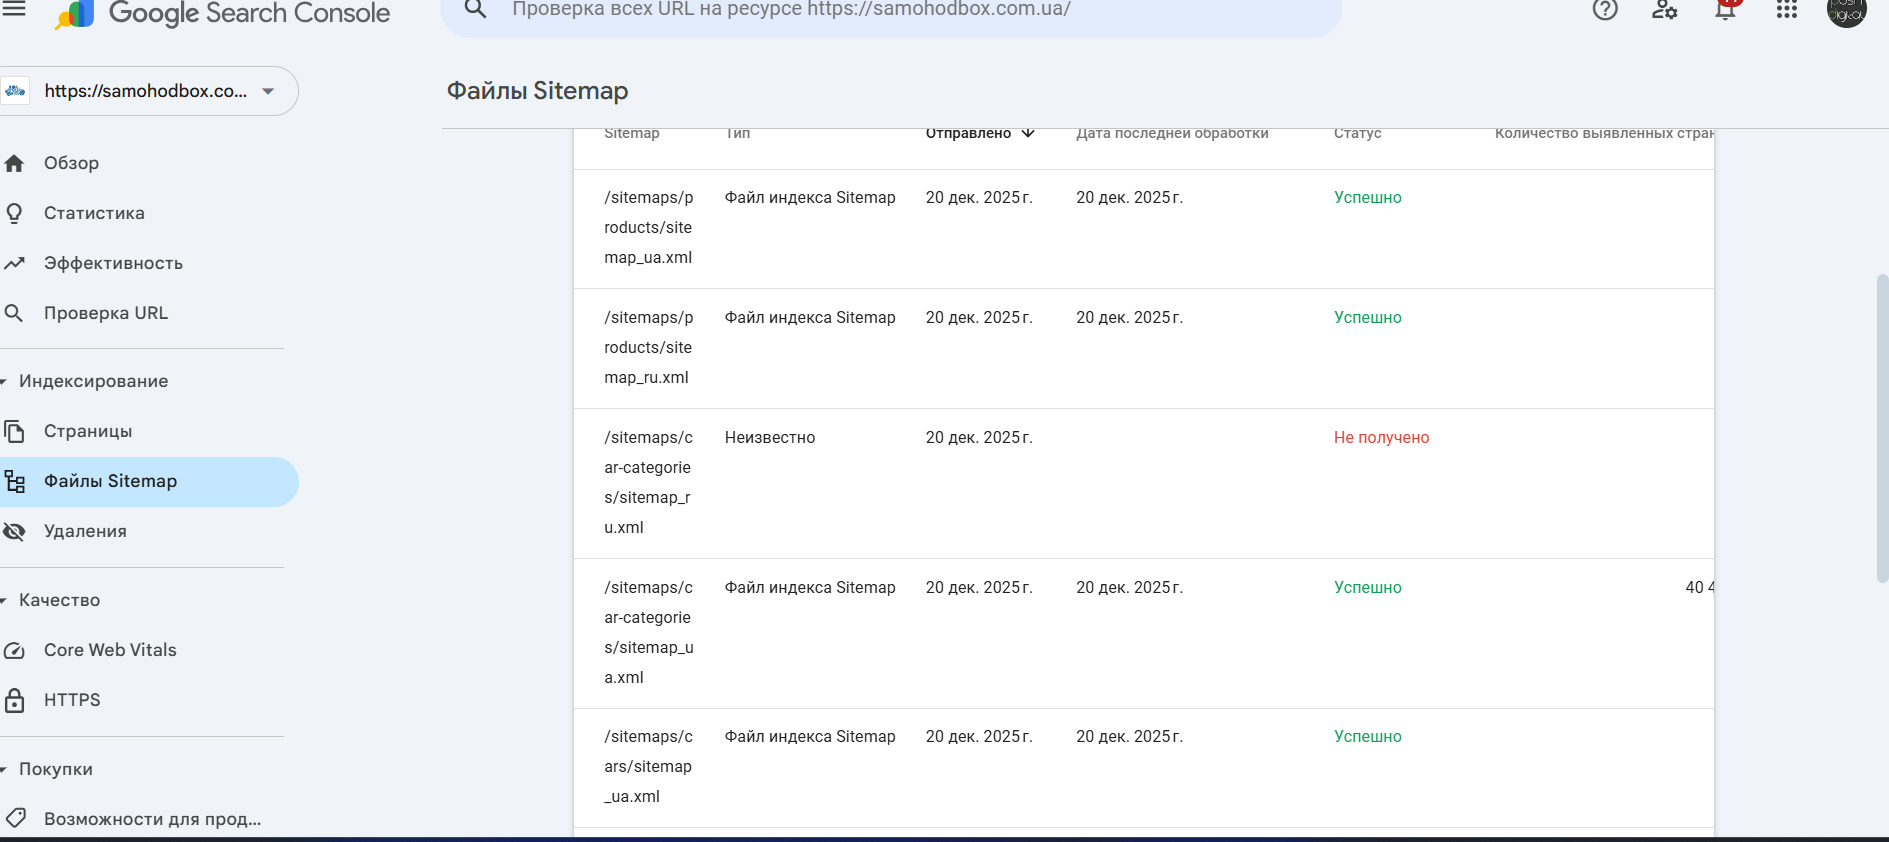Image resolution: width=1889 pixels, height=842 pixels.
Task: Click the page vertical scrollbar
Action: coord(1881,428)
